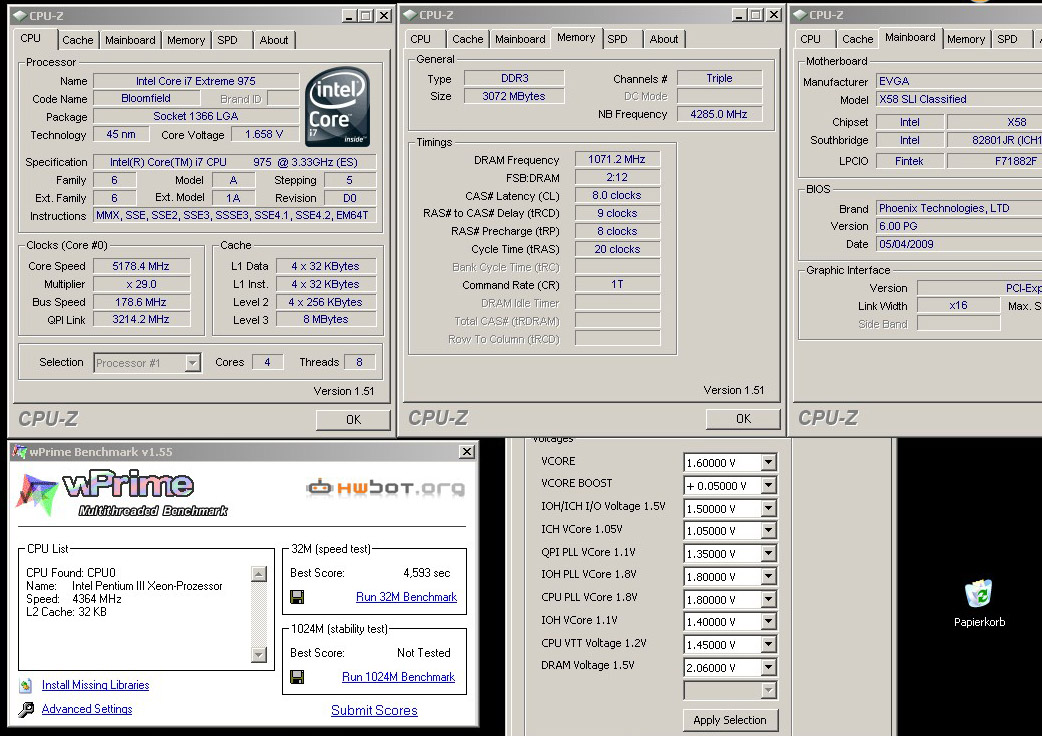Click the Intel Core i7 logo badge
The width and height of the screenshot is (1042, 736).
(x=337, y=107)
